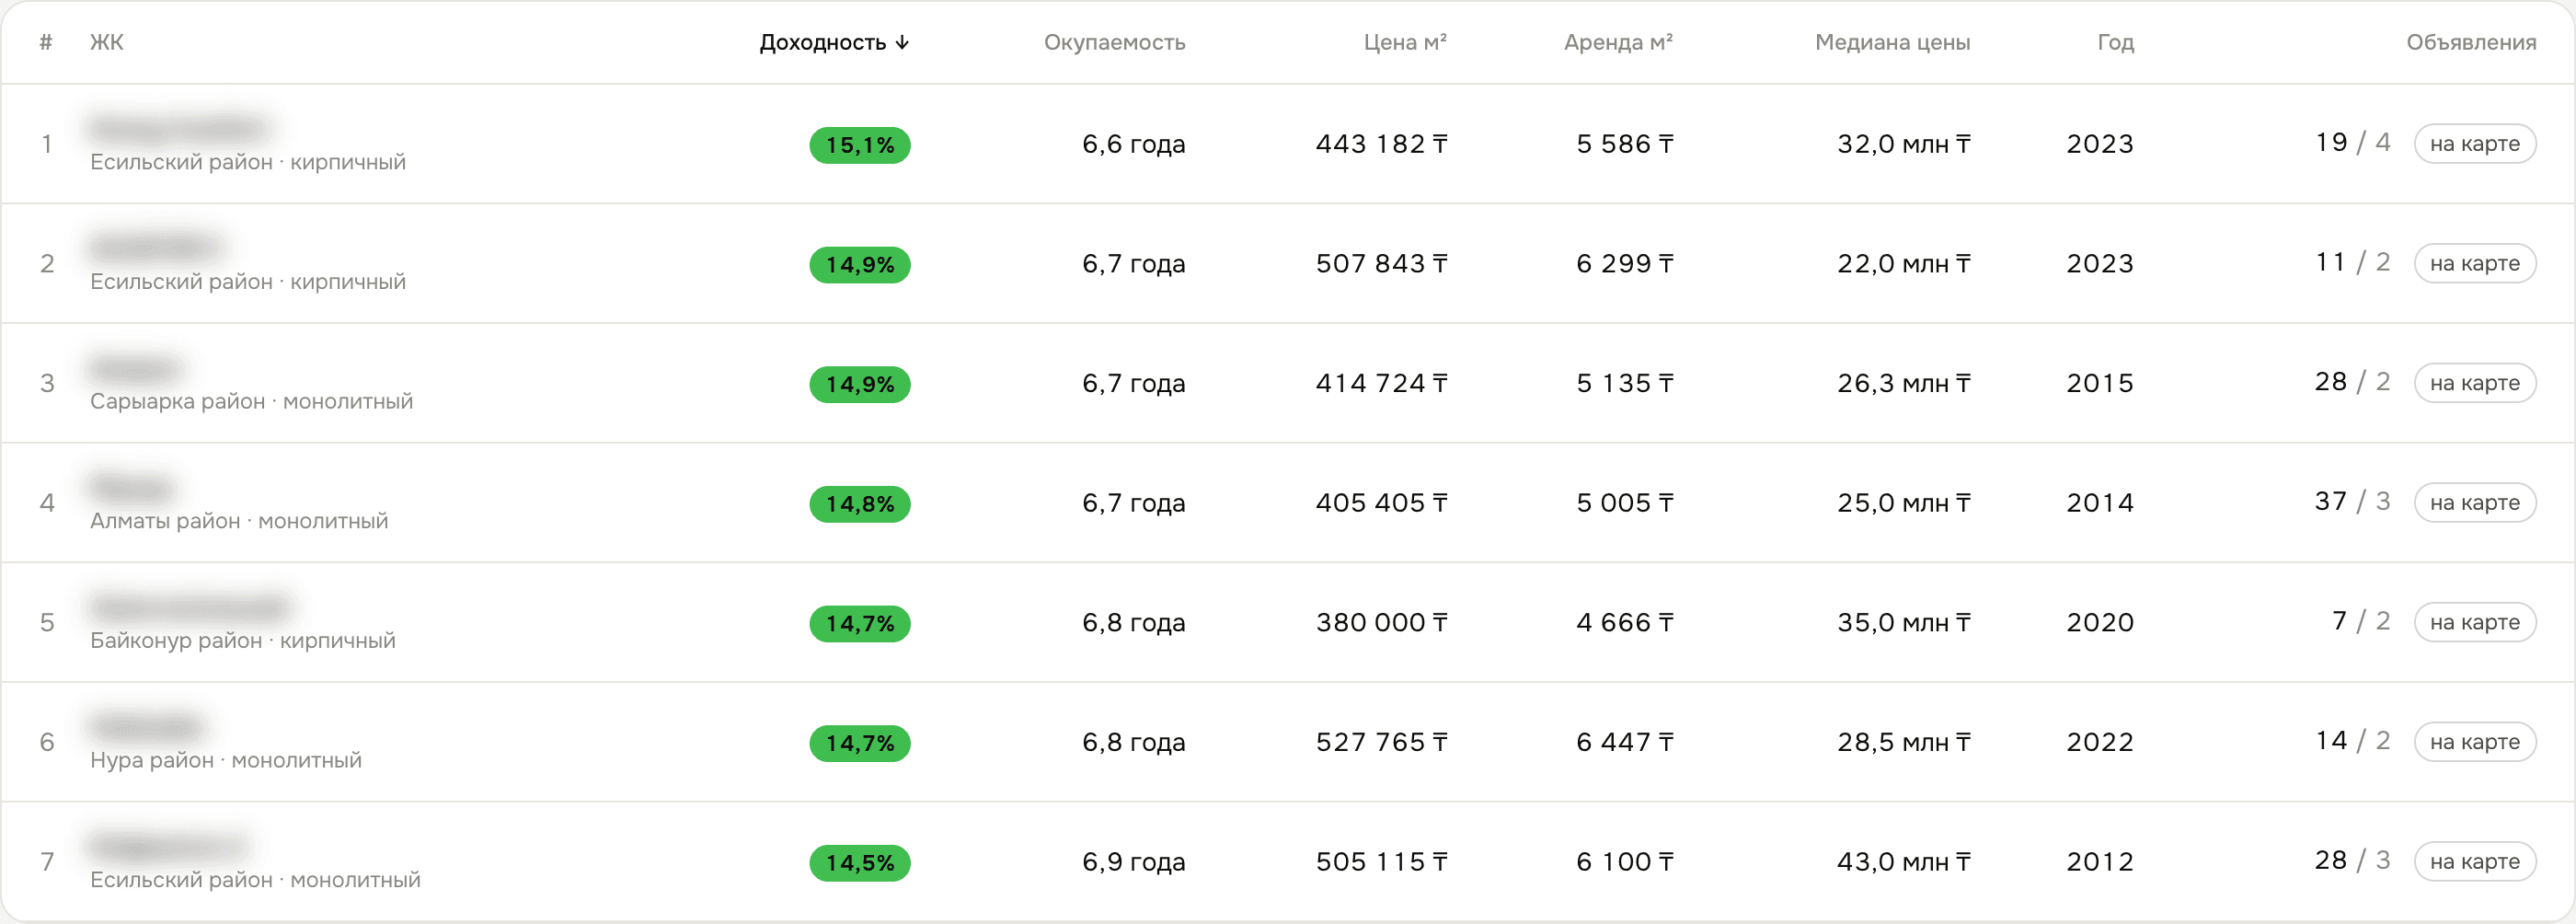Open 'на карте' for the 15,1% row

point(2474,144)
